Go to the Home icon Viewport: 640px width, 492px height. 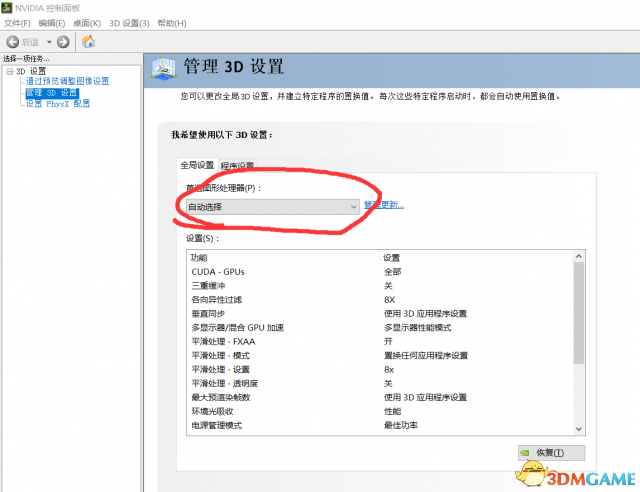pyautogui.click(x=88, y=42)
